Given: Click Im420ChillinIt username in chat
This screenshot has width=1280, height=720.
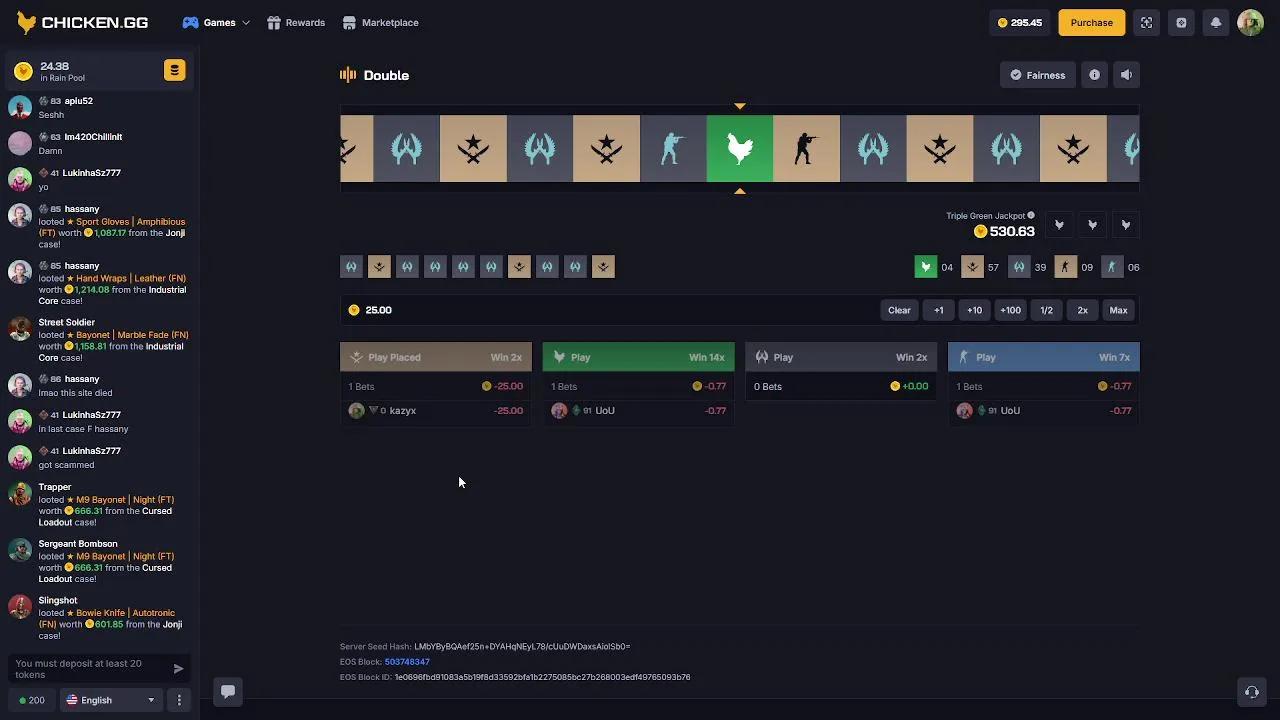Looking at the screenshot, I should (x=93, y=137).
